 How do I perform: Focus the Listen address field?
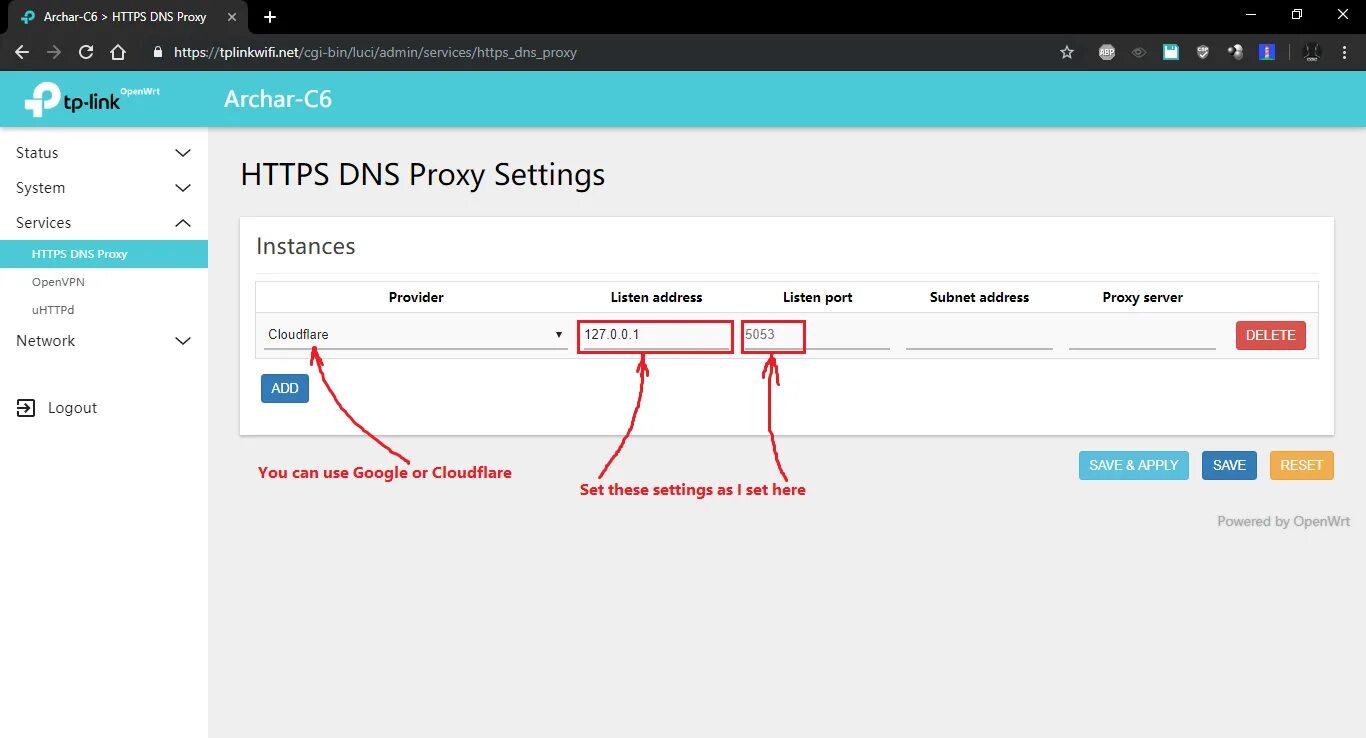656,335
